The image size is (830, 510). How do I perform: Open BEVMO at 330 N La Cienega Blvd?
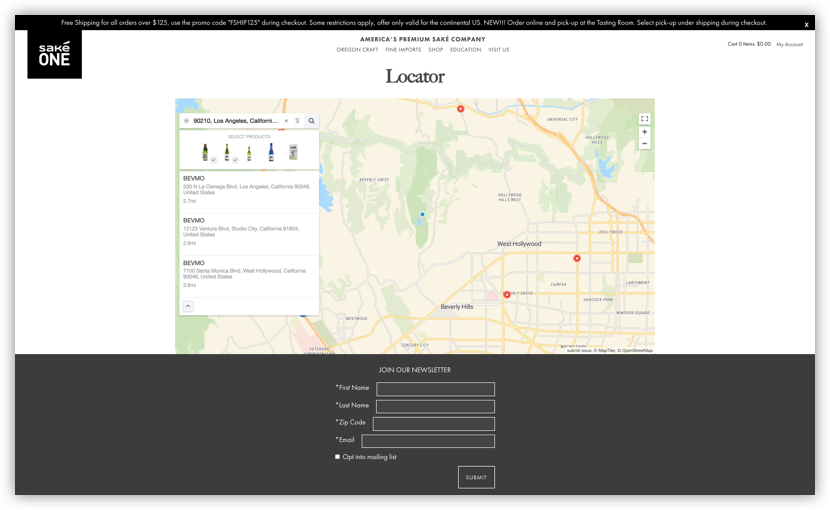[249, 192]
